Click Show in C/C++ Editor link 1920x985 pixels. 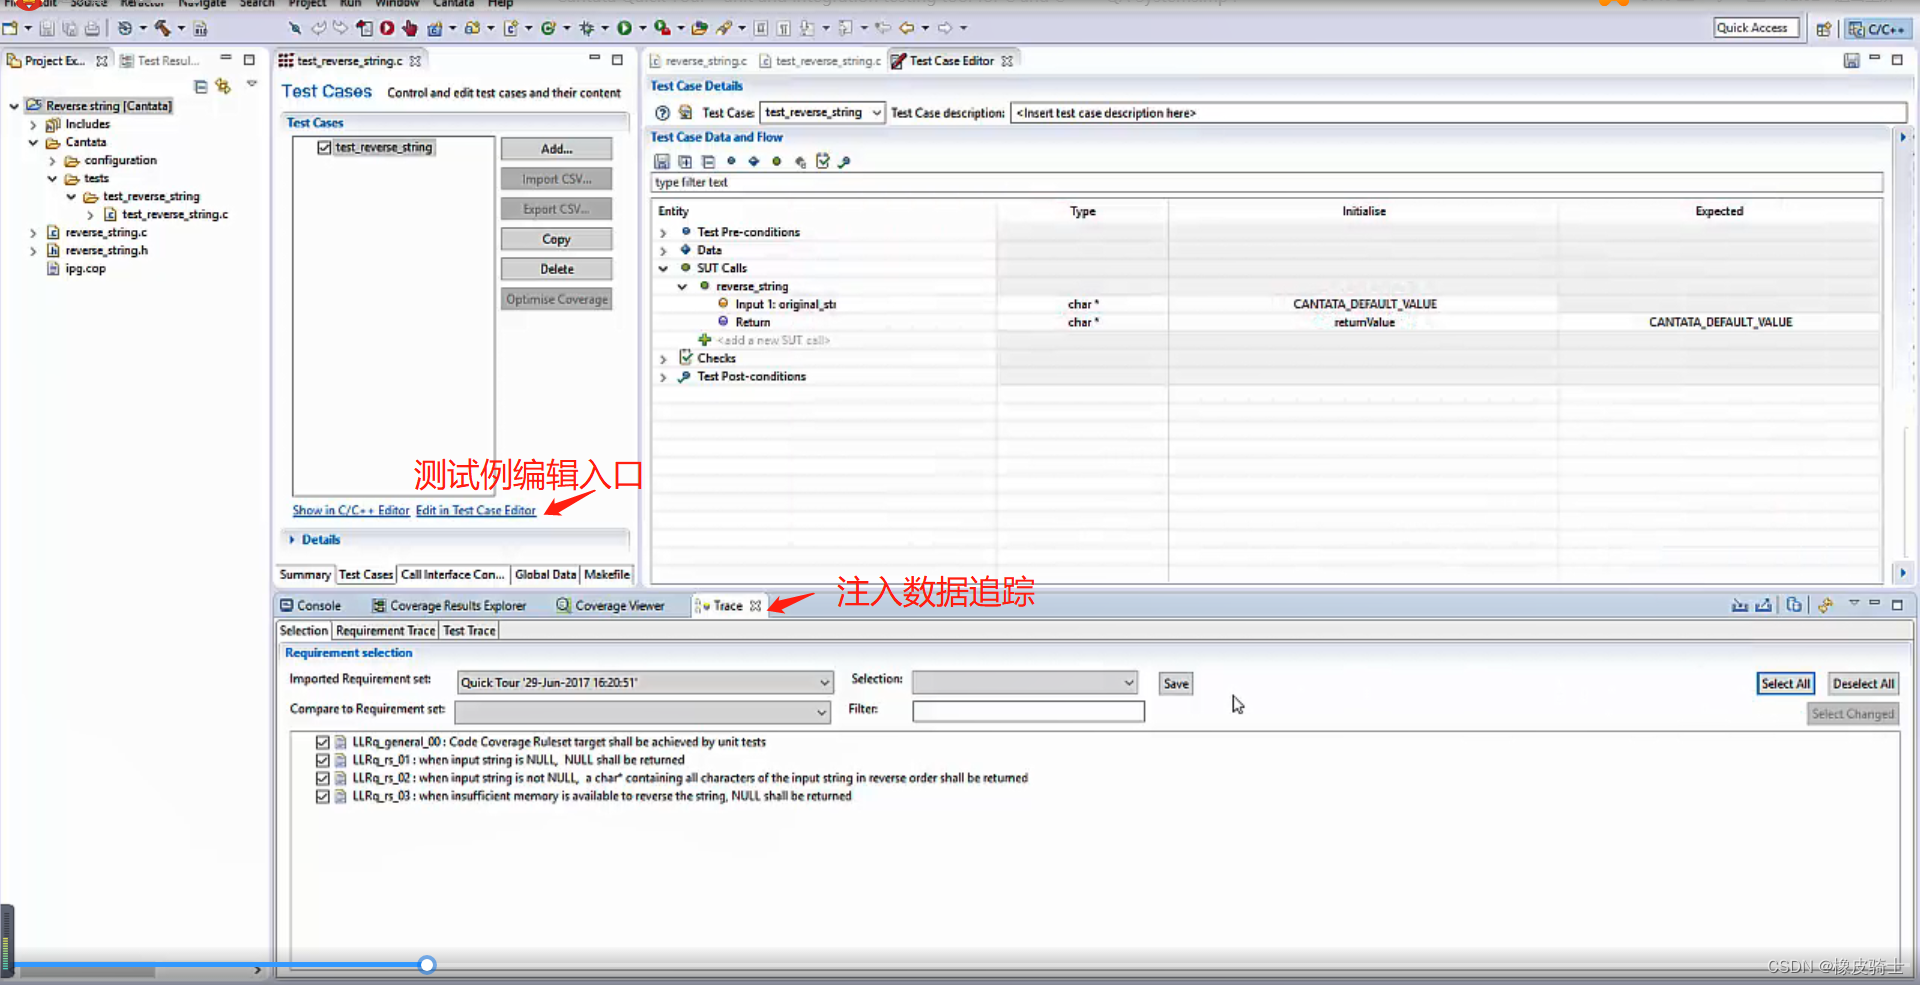coord(351,511)
